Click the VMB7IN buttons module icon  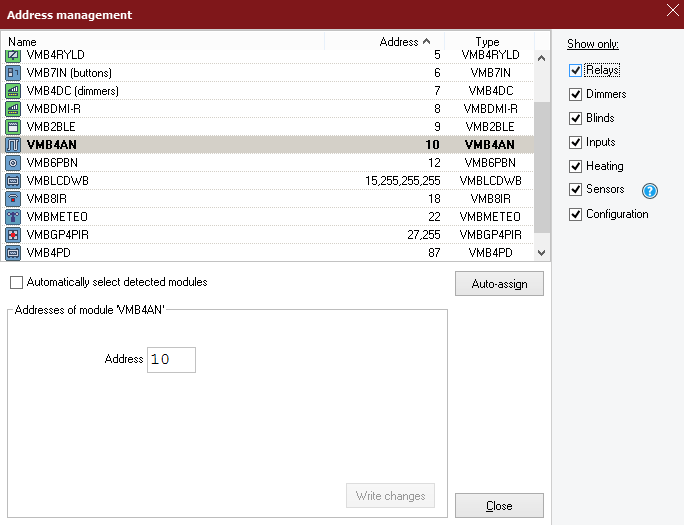coord(14,73)
